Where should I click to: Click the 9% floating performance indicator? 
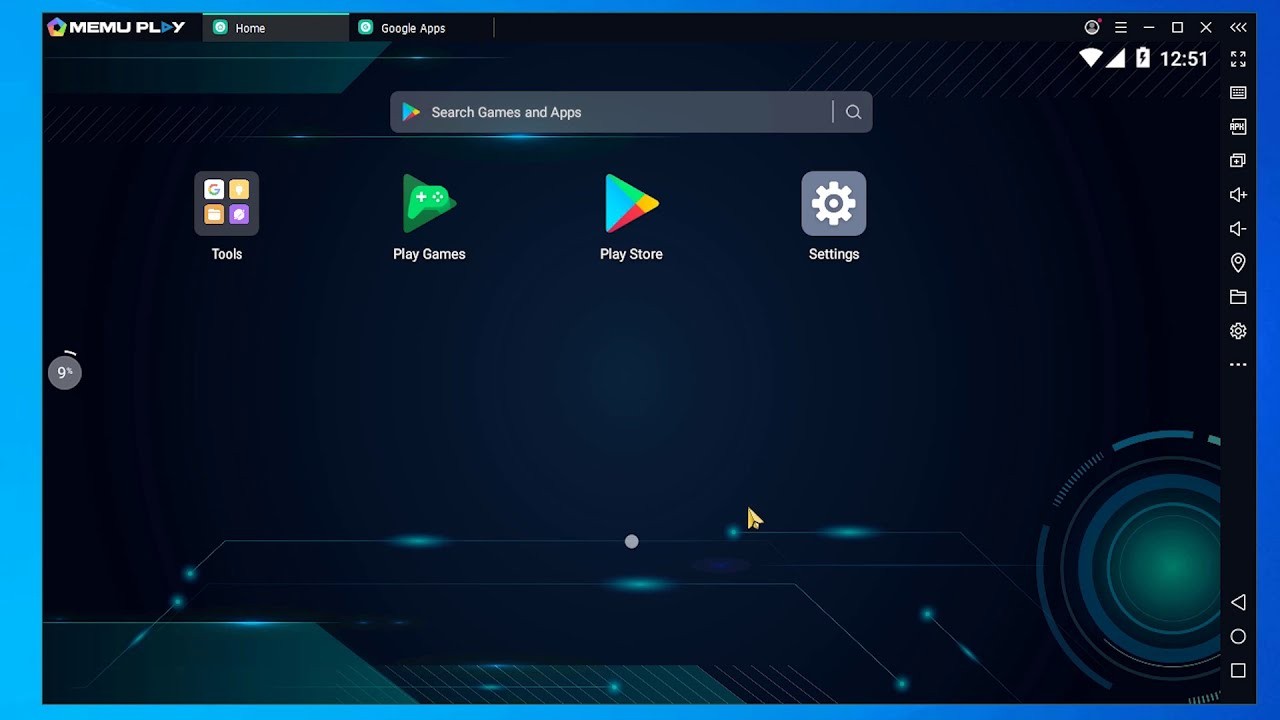(x=65, y=372)
